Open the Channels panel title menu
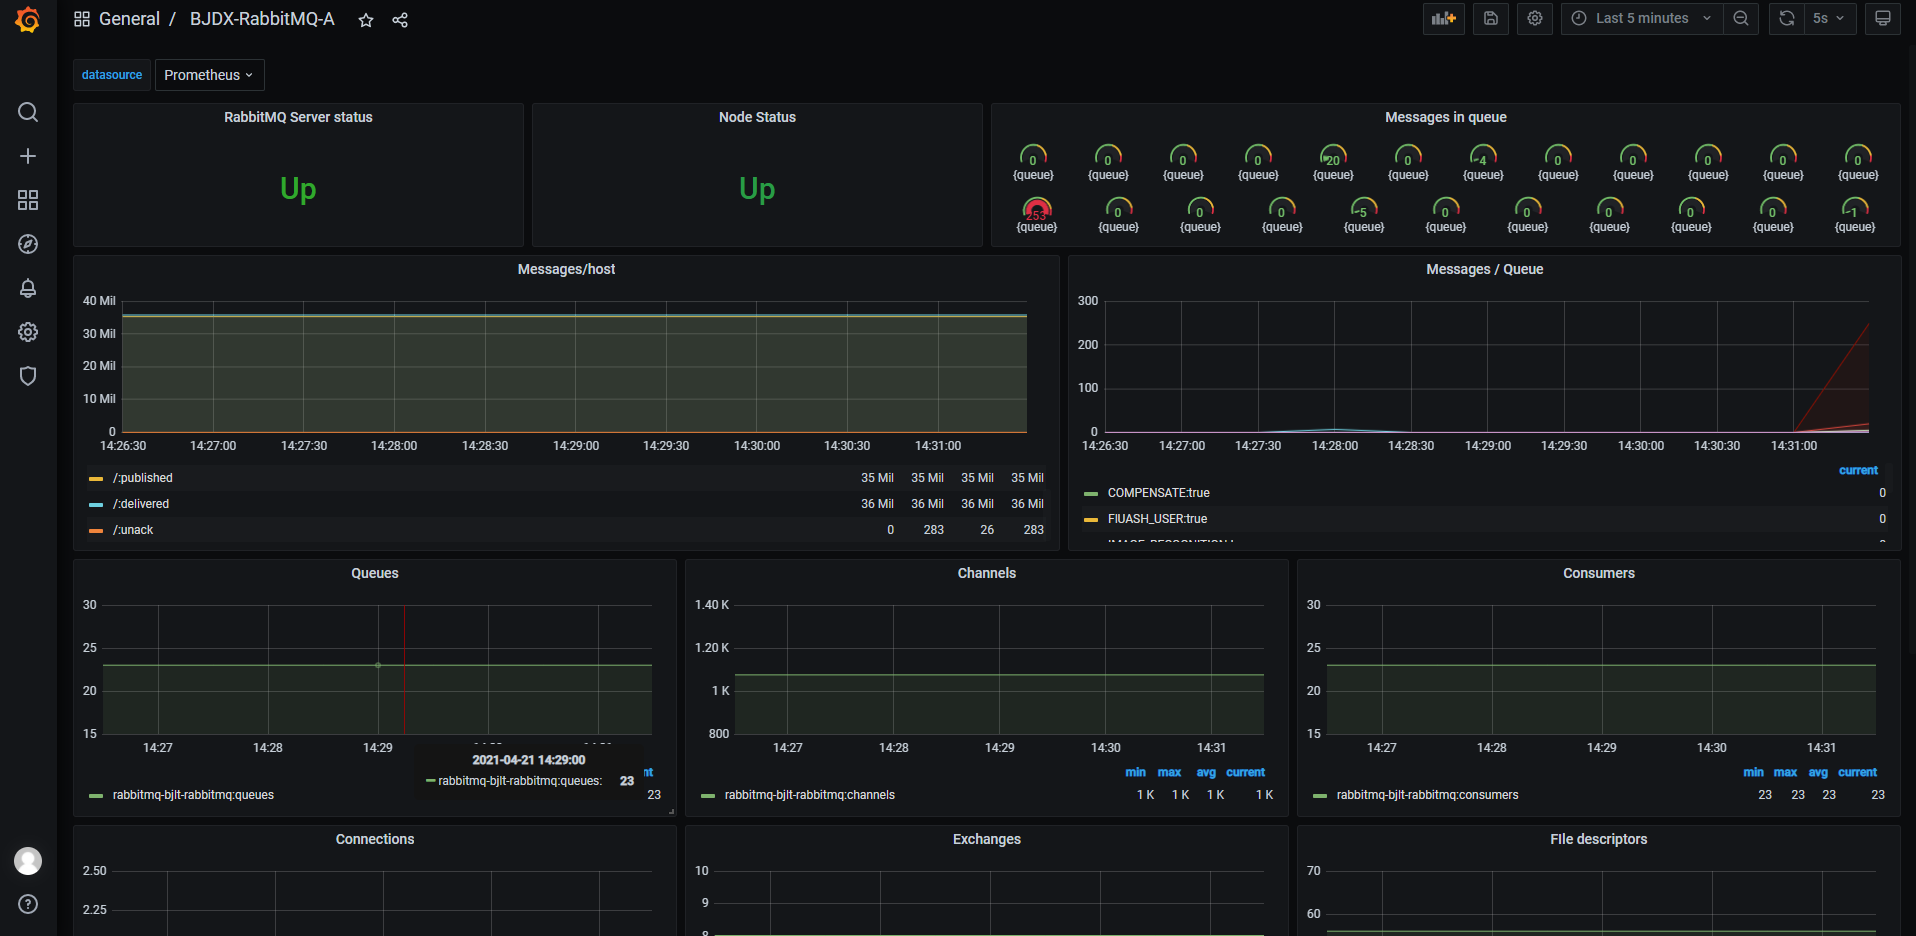The height and width of the screenshot is (936, 1916). click(987, 573)
